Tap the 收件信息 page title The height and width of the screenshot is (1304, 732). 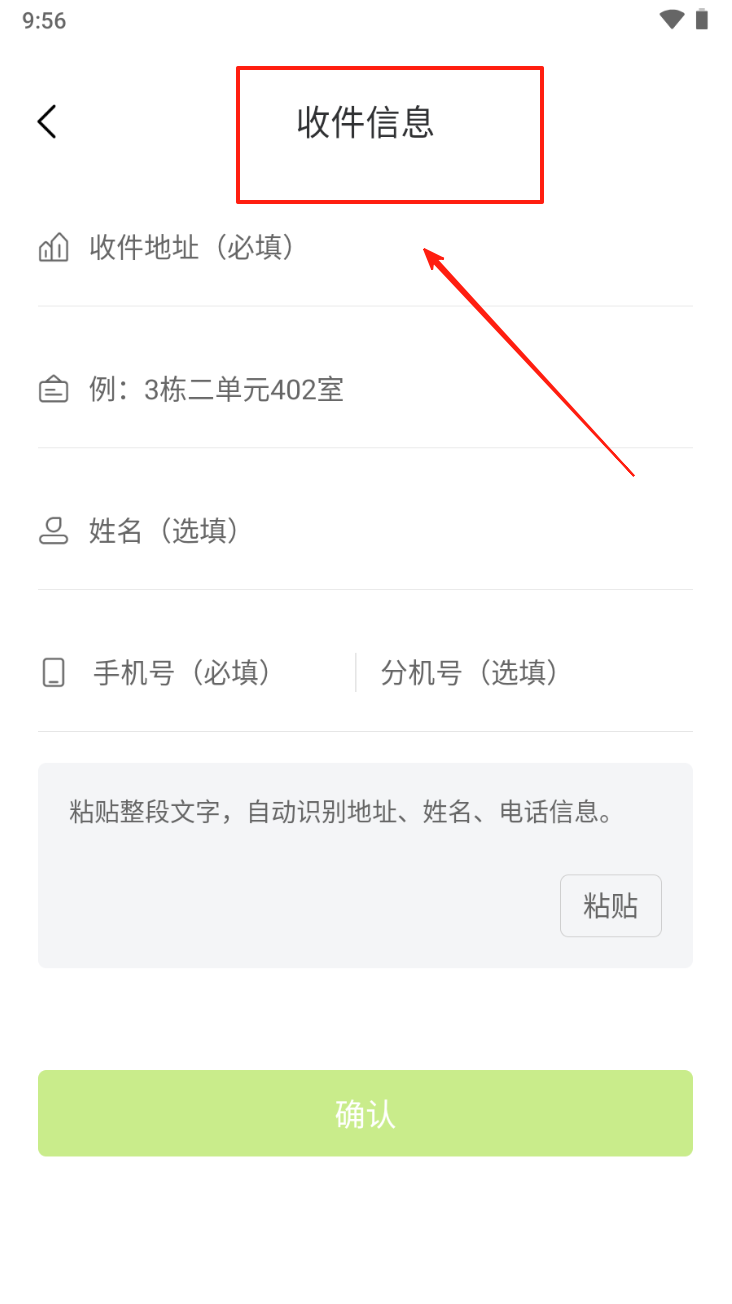coord(365,122)
